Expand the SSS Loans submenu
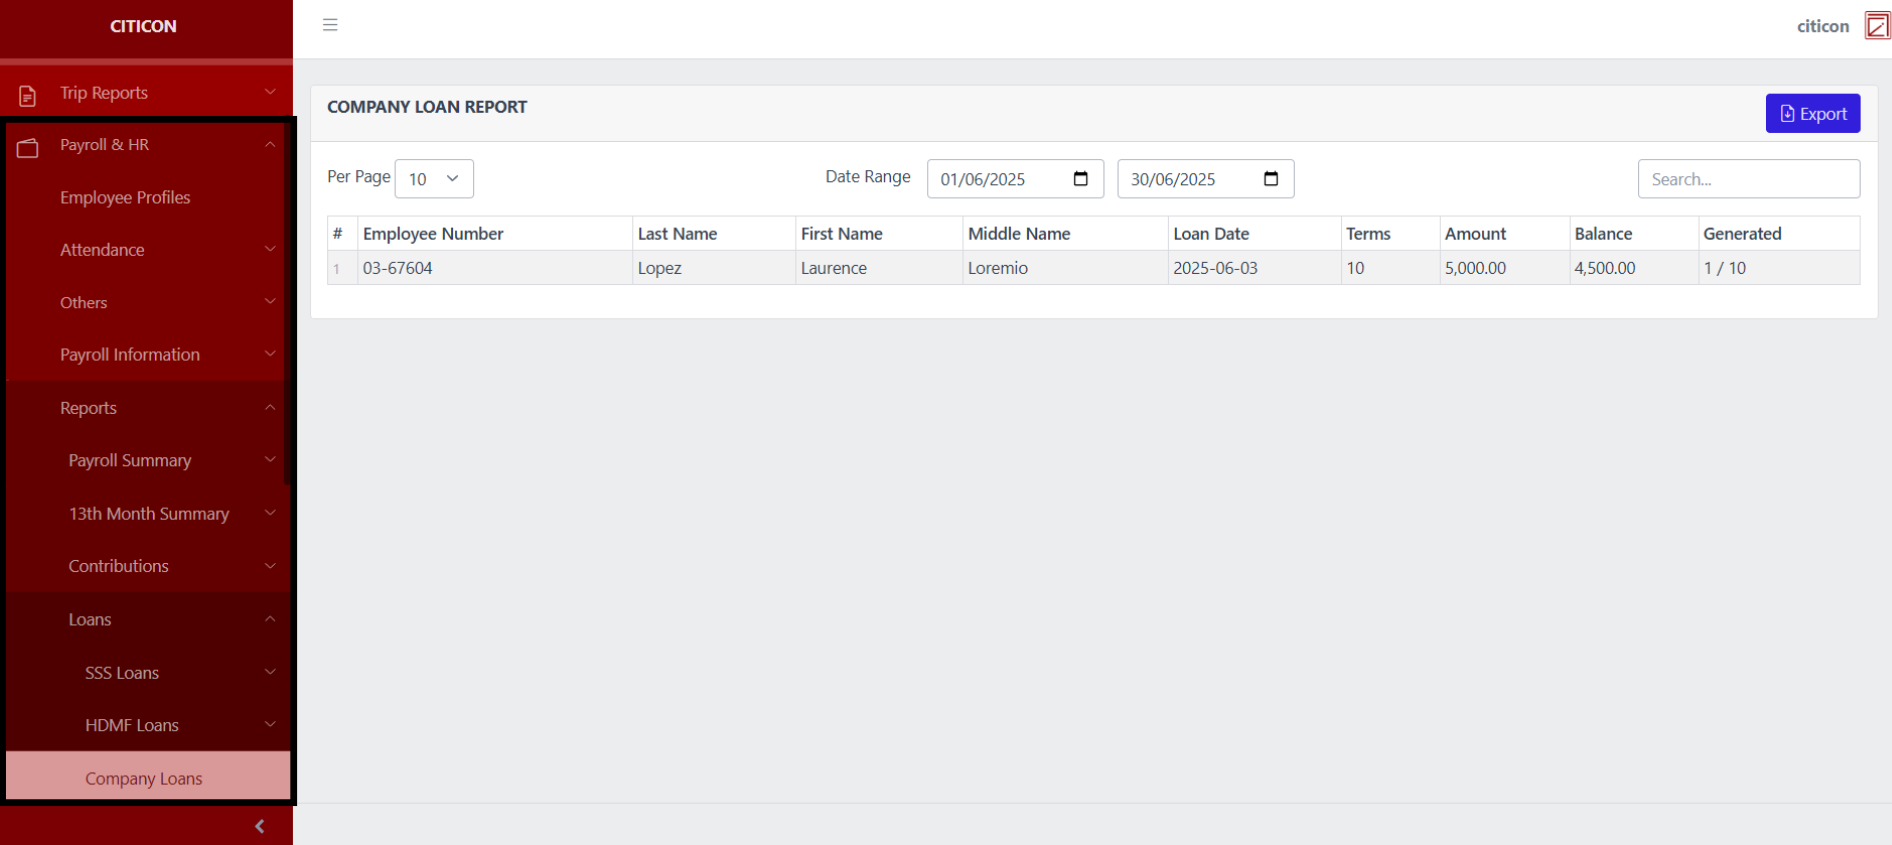The width and height of the screenshot is (1892, 845). coord(146,673)
